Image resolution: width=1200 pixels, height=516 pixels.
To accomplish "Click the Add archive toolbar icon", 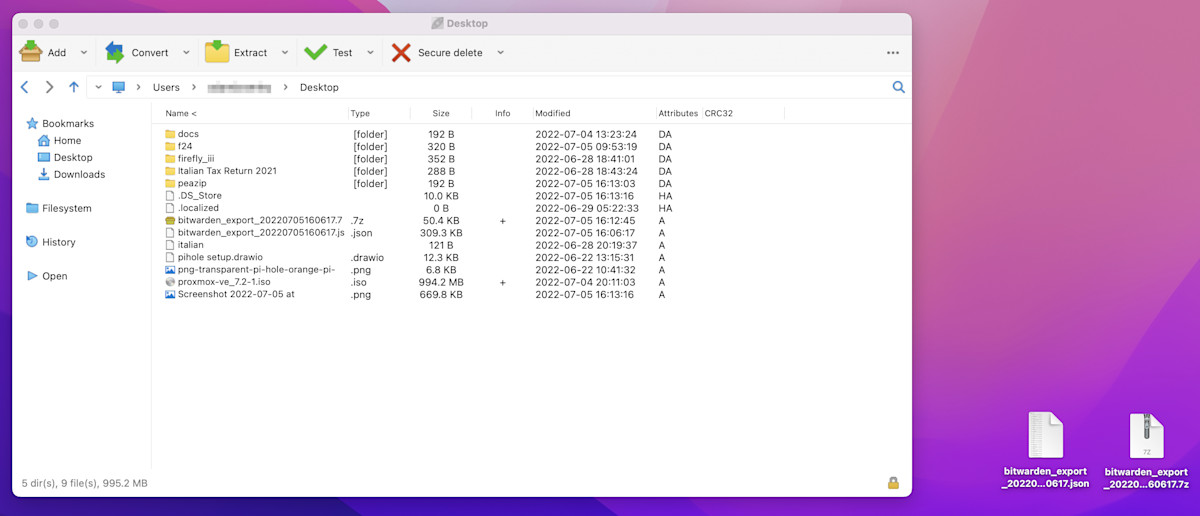I will [31, 52].
